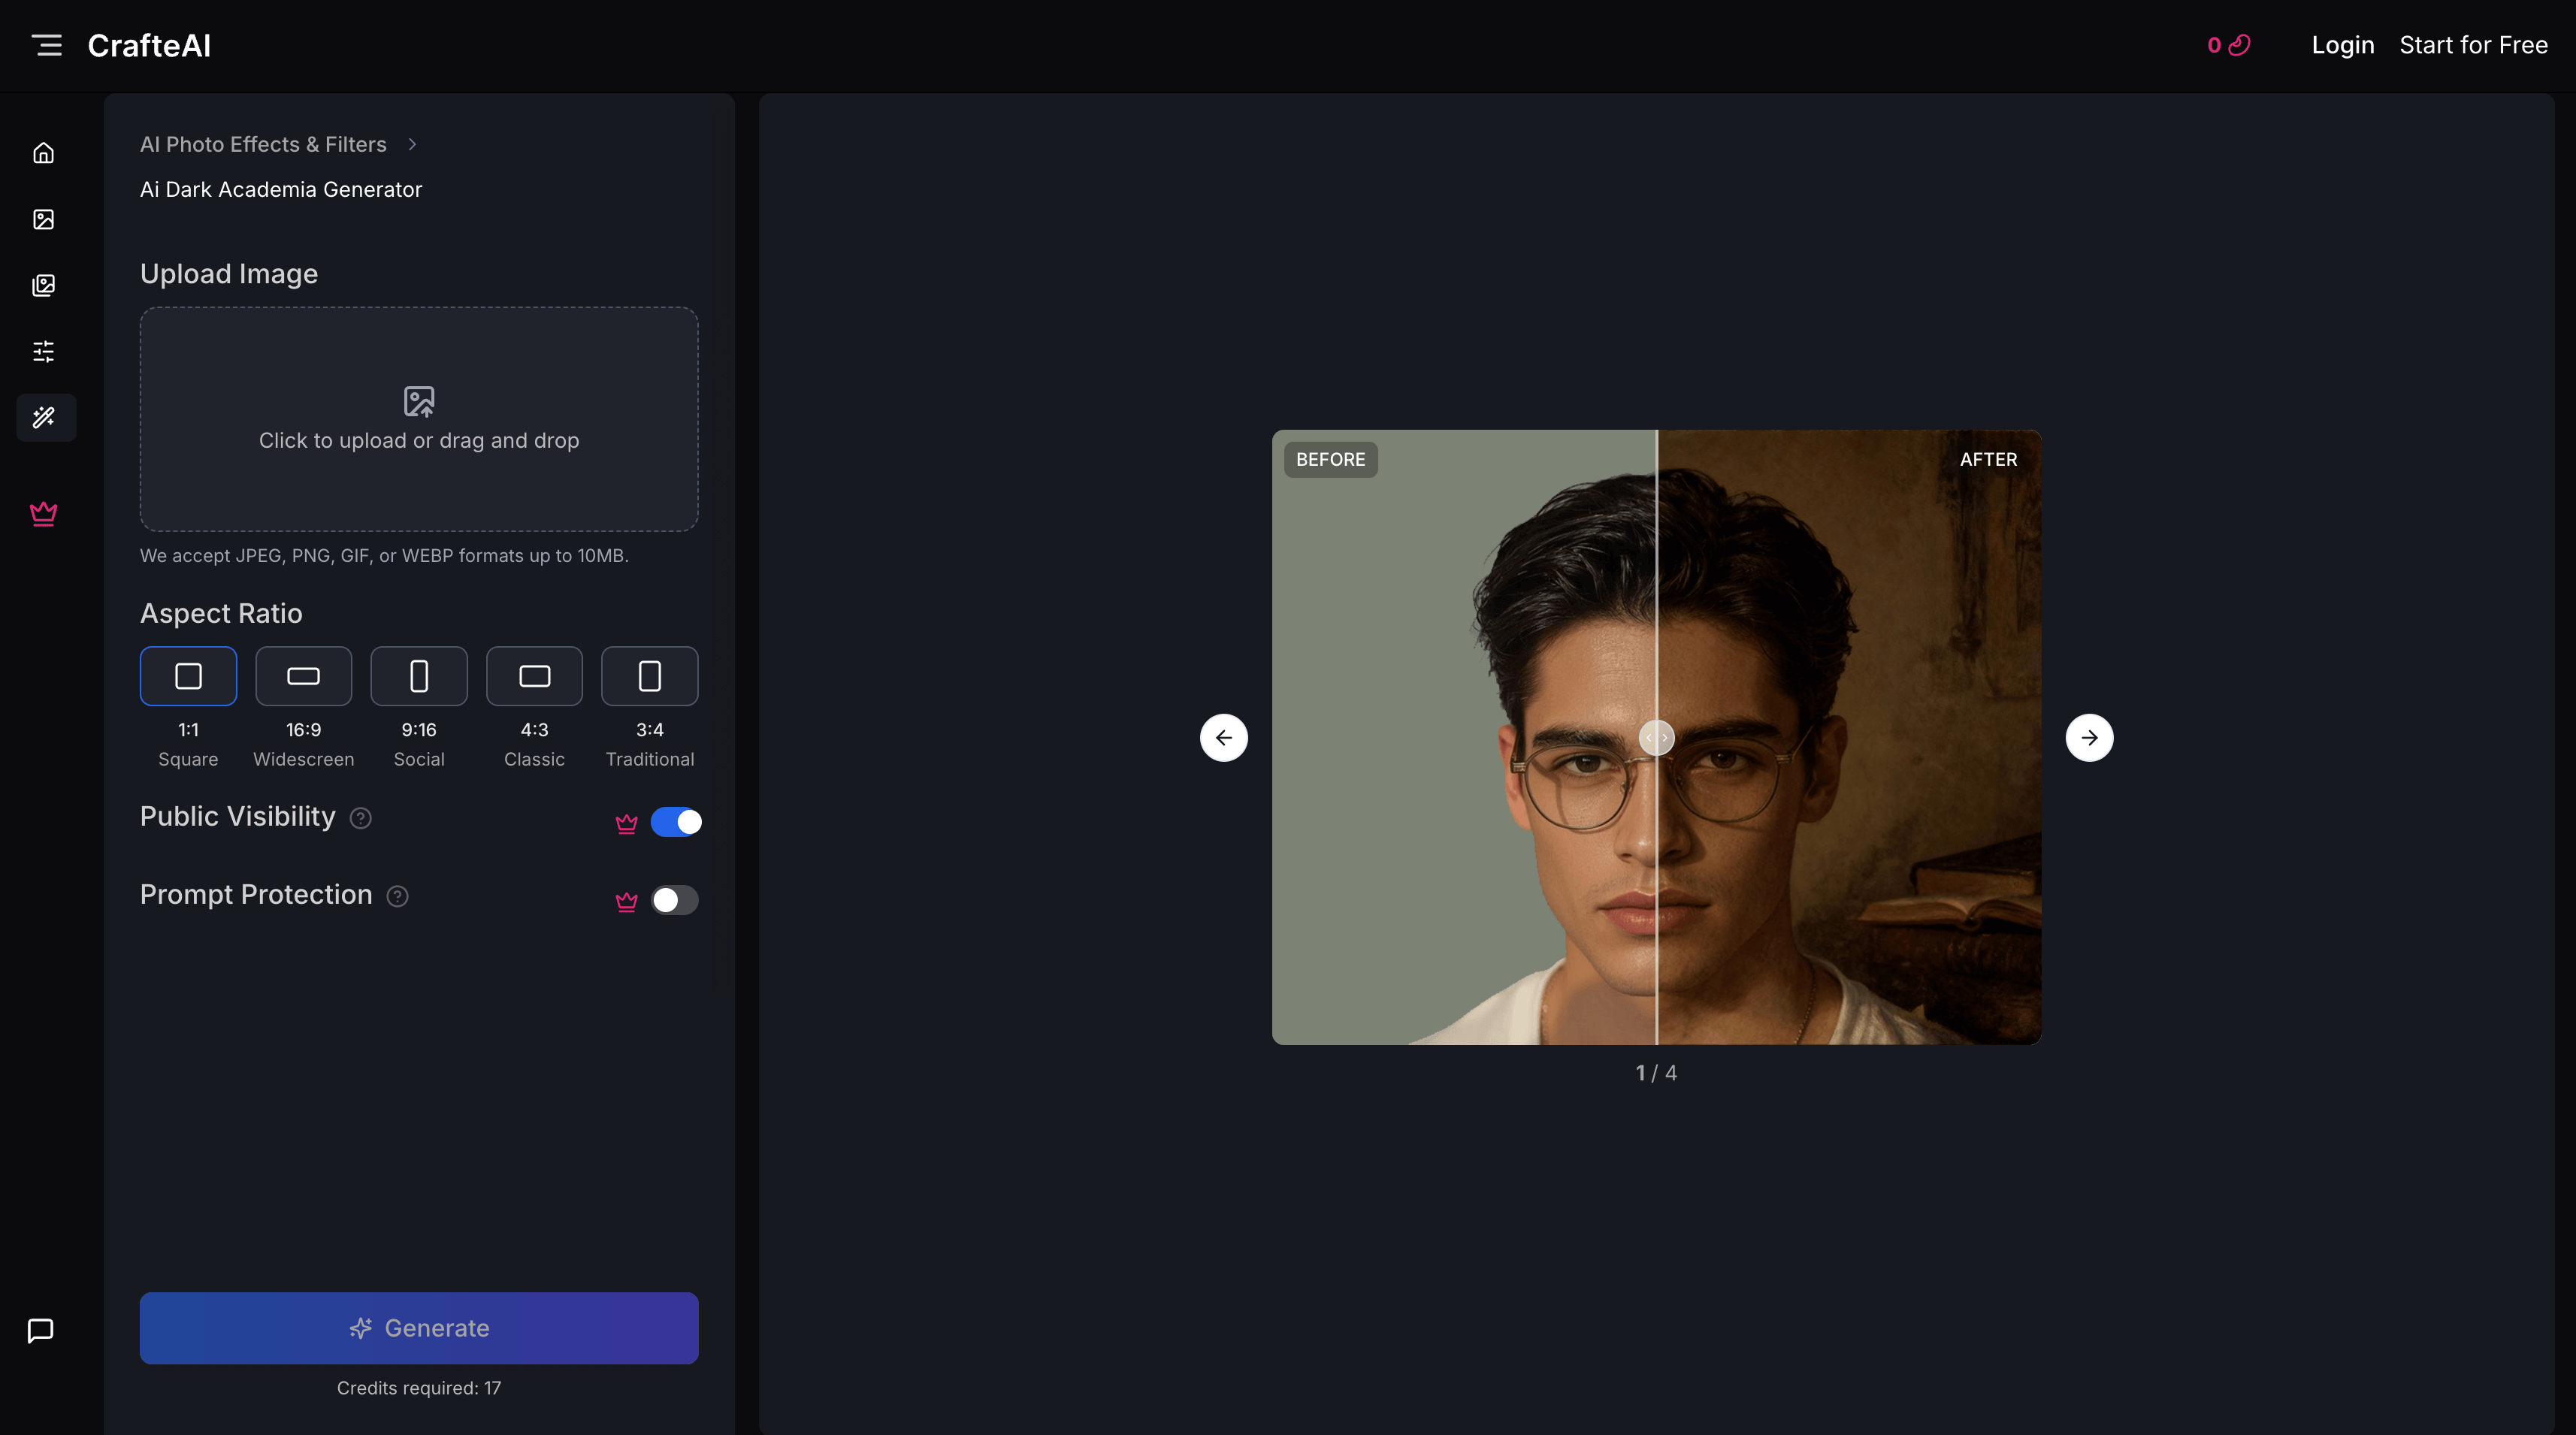Open the Home sidebar icon
This screenshot has width=2576, height=1435.
45,152
